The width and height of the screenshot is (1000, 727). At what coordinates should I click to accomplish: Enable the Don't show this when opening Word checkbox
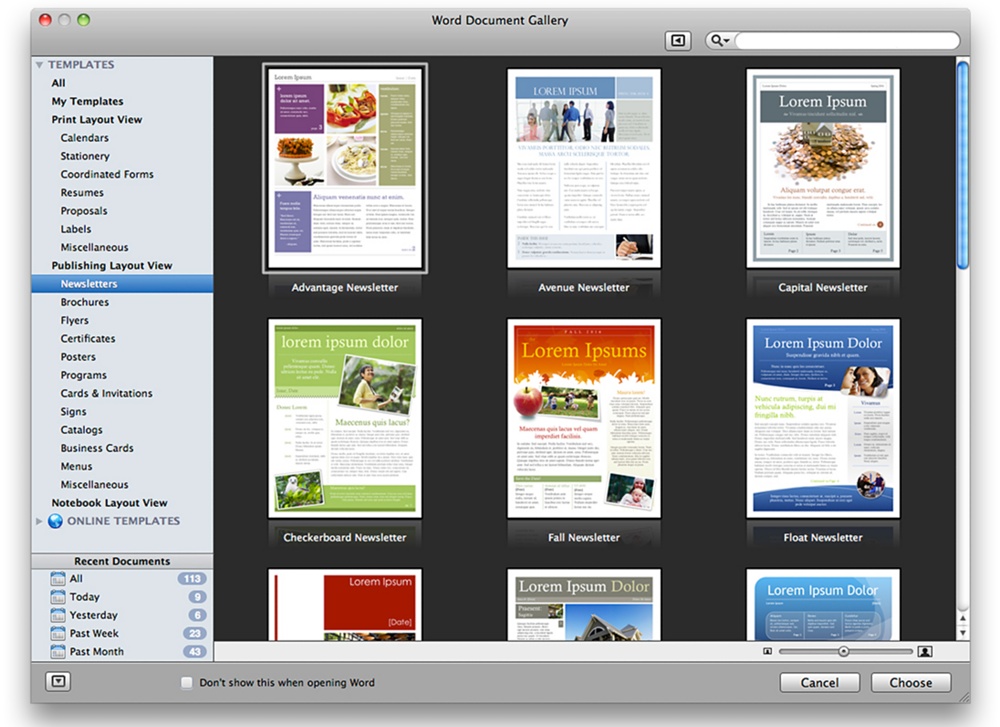[x=186, y=682]
